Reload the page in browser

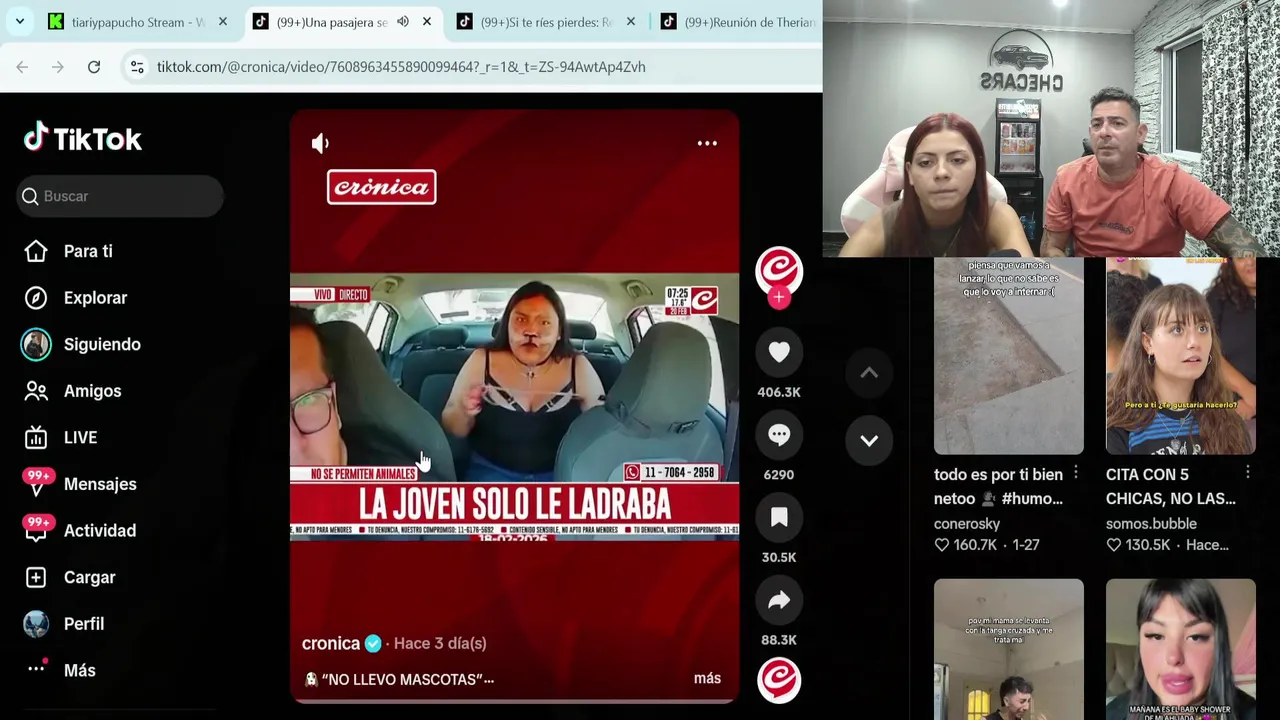[94, 67]
